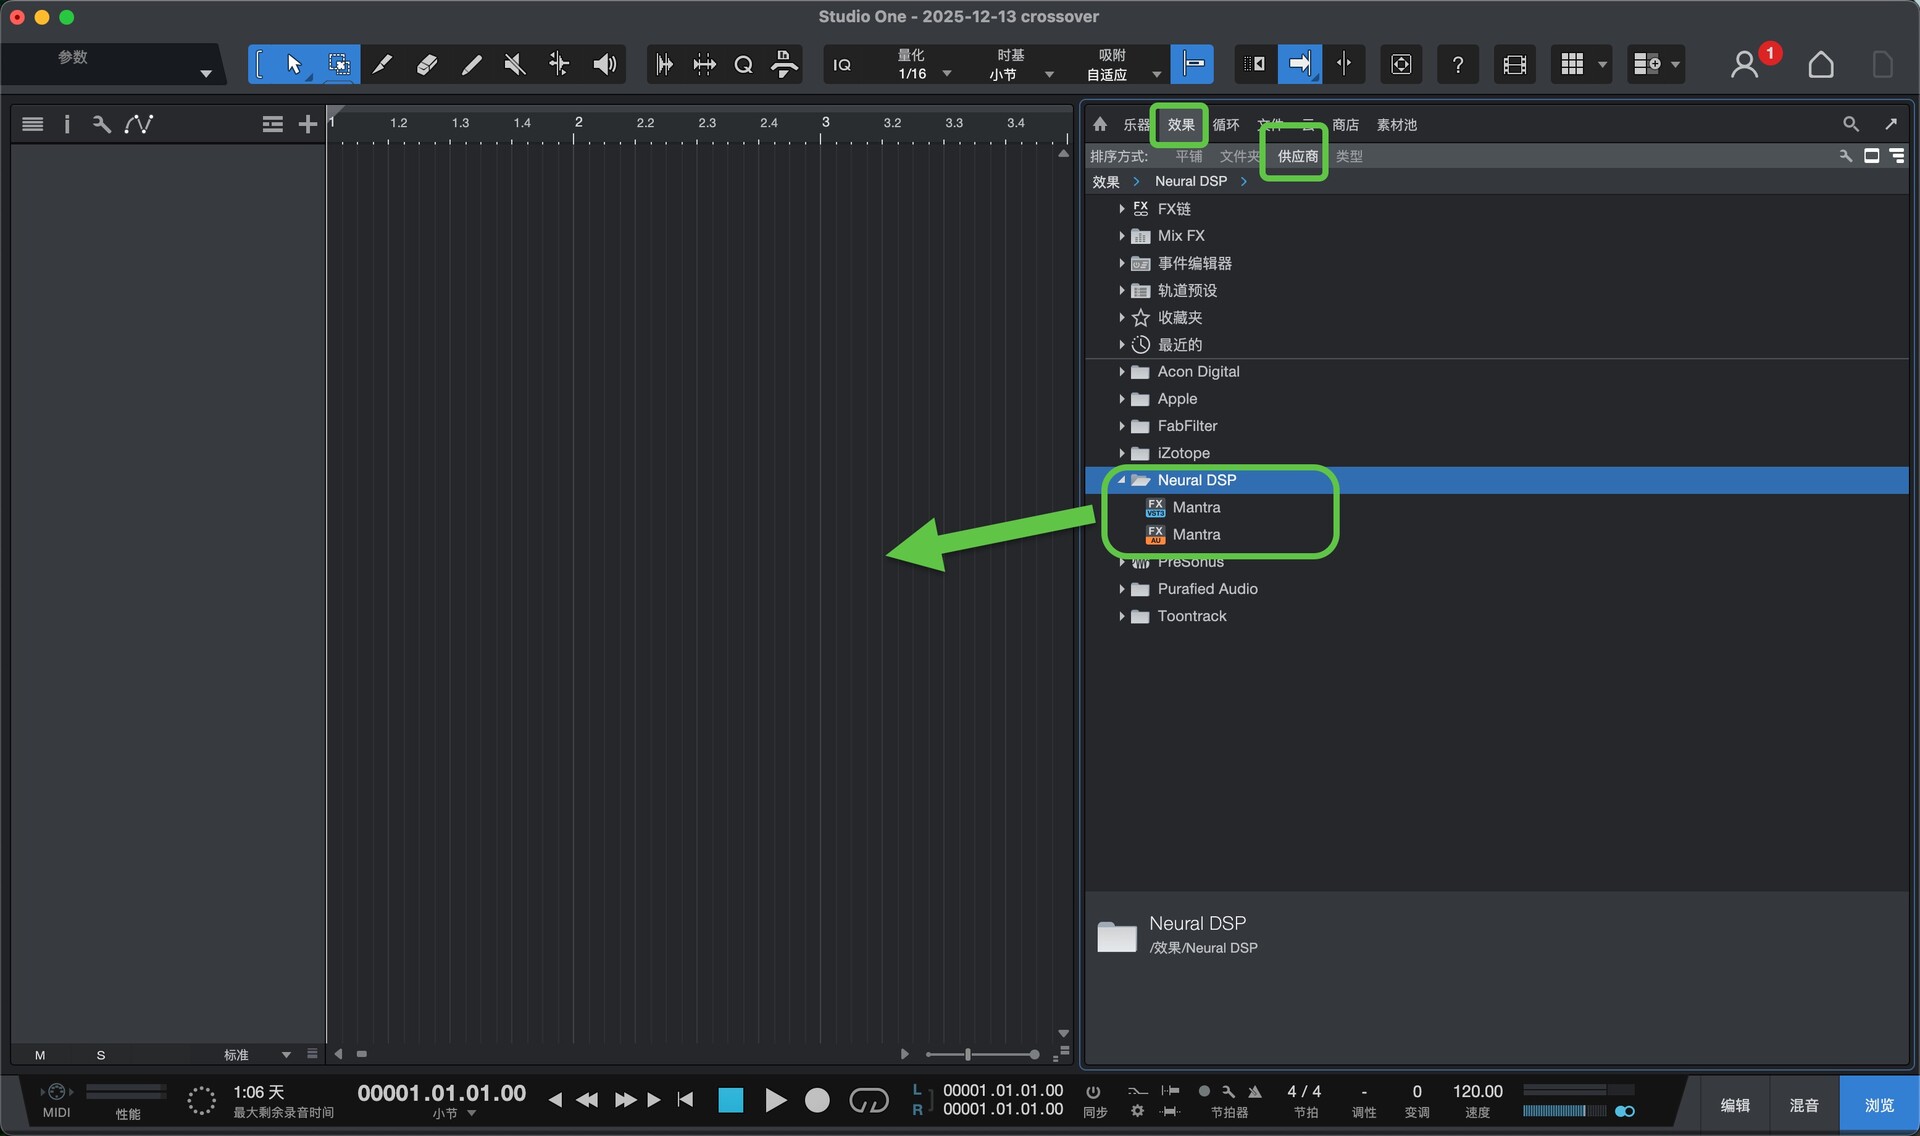Expand the FabFilter vendor folder

tap(1122, 426)
